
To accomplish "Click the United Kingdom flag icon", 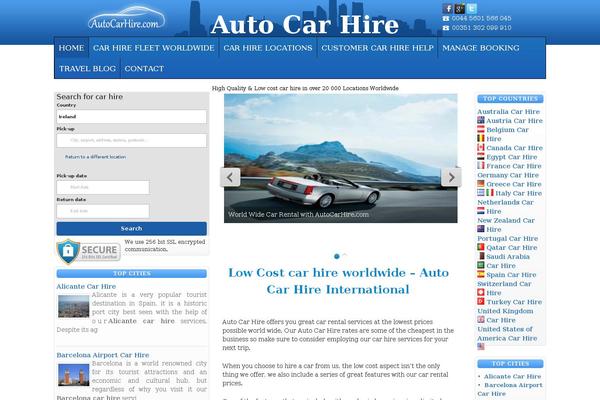I will [481, 320].
